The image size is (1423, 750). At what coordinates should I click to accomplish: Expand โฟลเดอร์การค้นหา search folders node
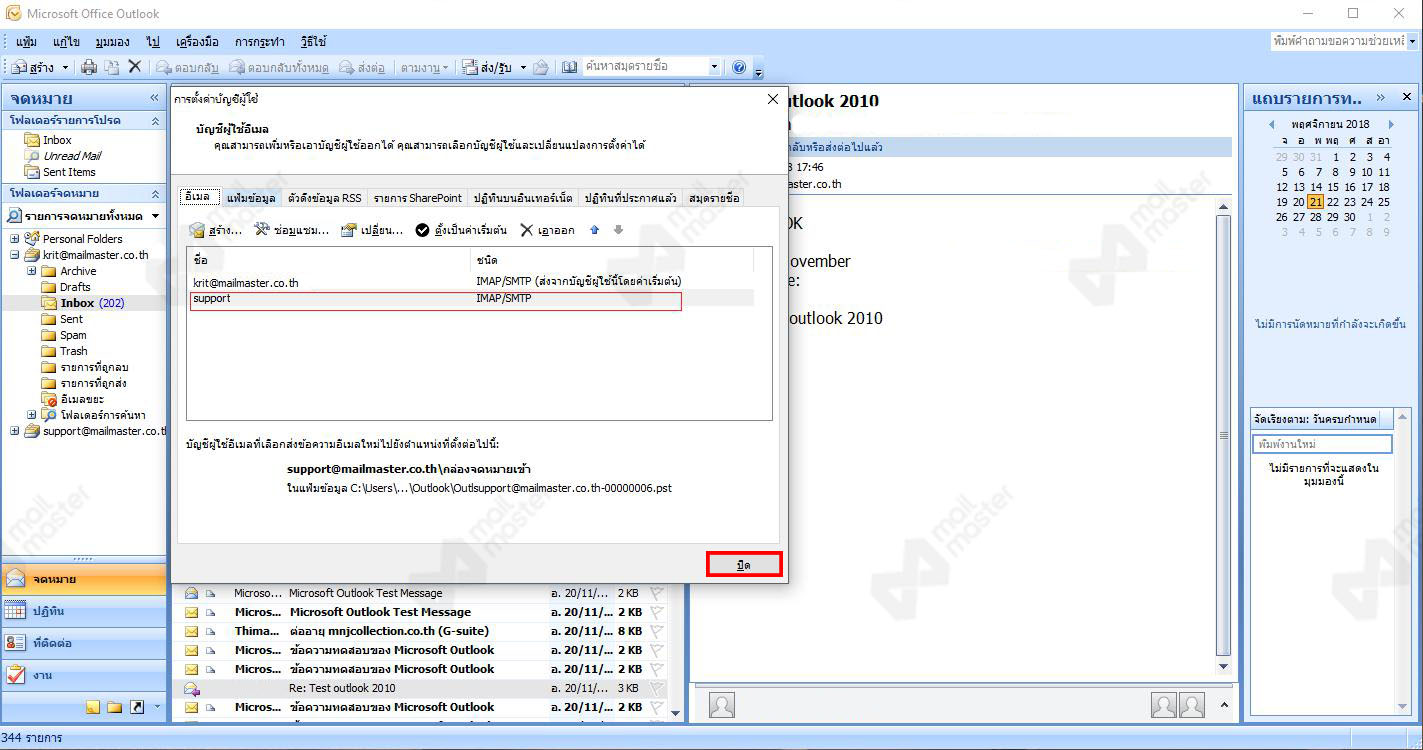click(x=31, y=415)
